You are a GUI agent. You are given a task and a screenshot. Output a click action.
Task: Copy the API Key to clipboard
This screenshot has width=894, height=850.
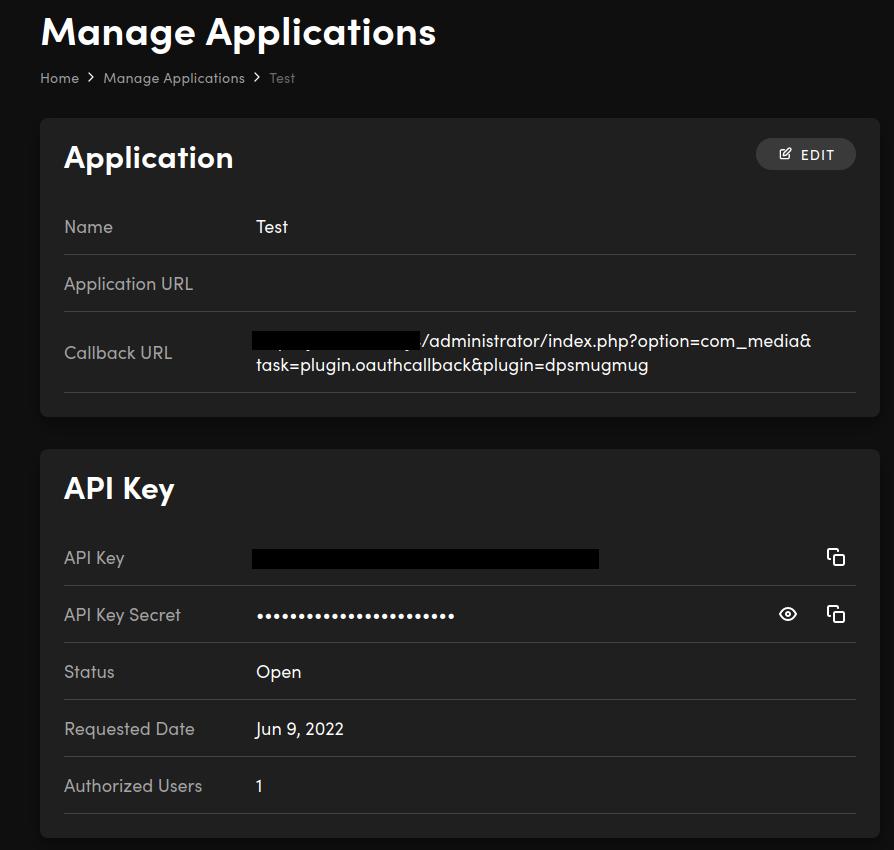click(836, 558)
